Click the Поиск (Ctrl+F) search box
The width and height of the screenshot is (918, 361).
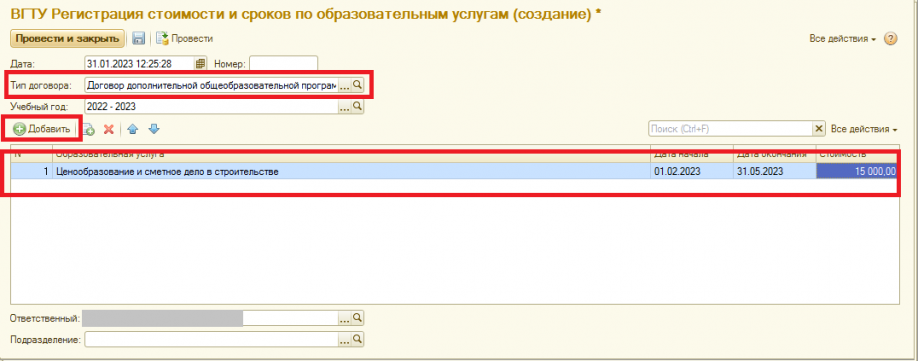tap(731, 129)
